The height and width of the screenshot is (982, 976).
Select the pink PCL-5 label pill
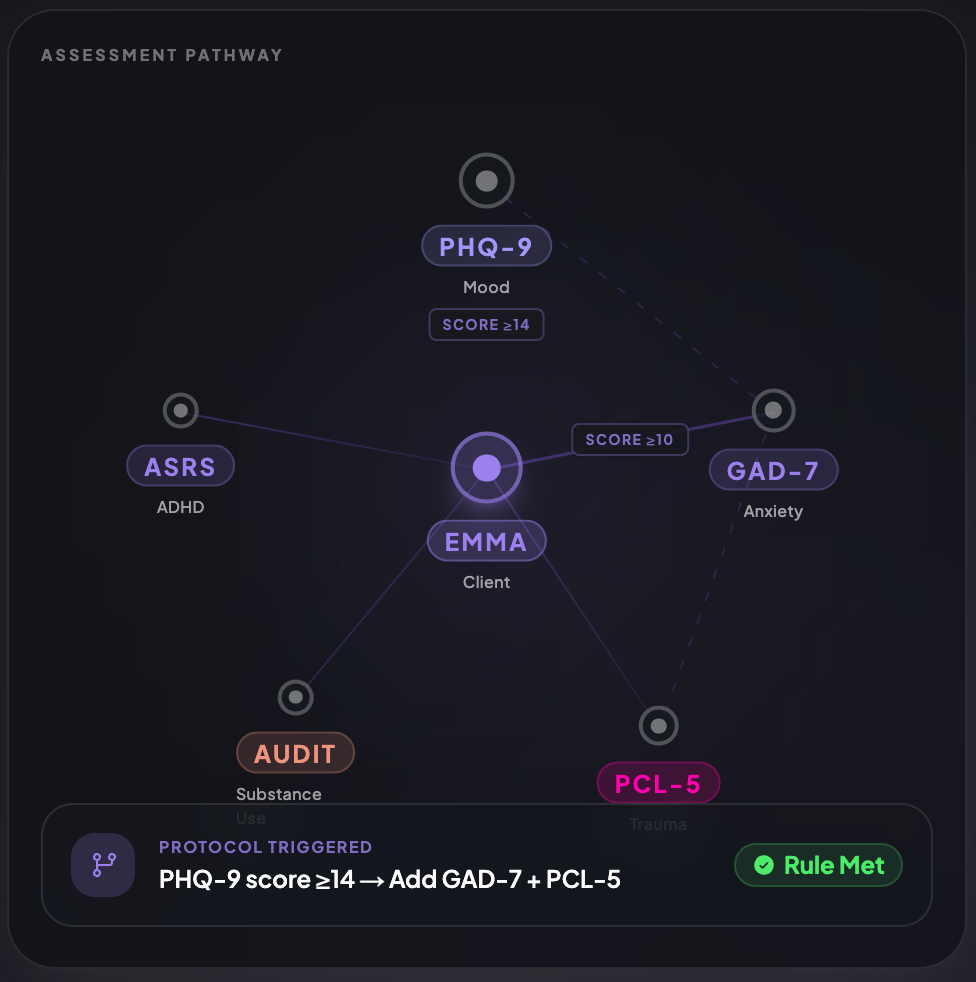[x=658, y=783]
